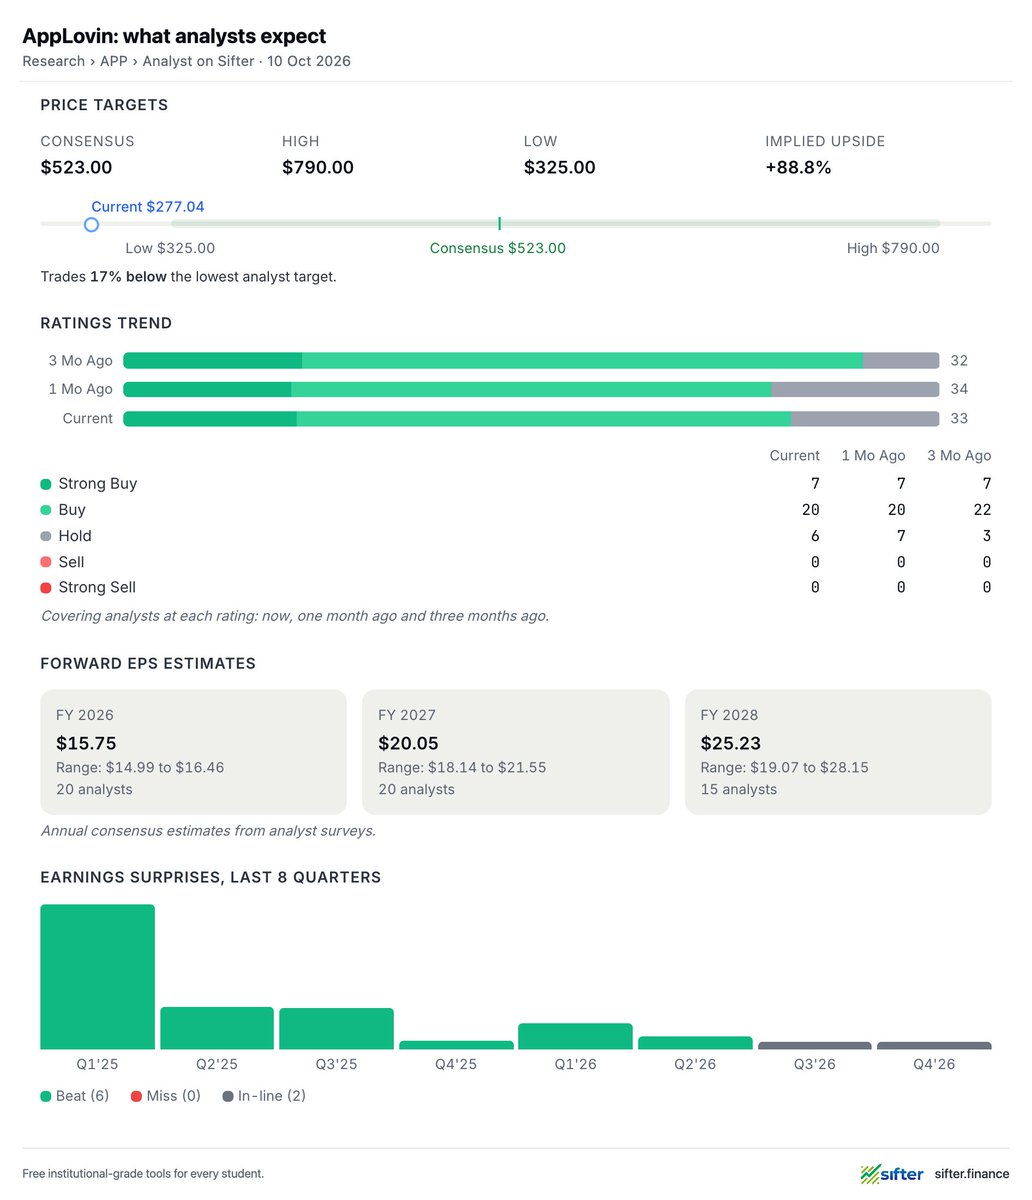Click the current price circle marker
The image size is (1032, 1200).
[x=91, y=225]
